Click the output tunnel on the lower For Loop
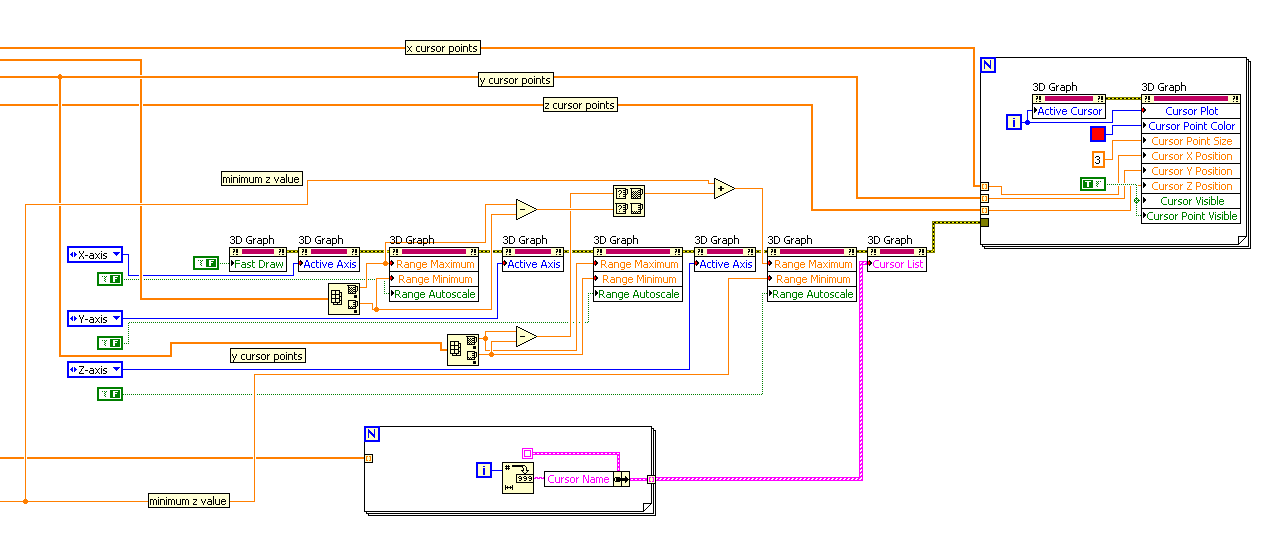This screenshot has width=1273, height=539. pyautogui.click(x=651, y=479)
